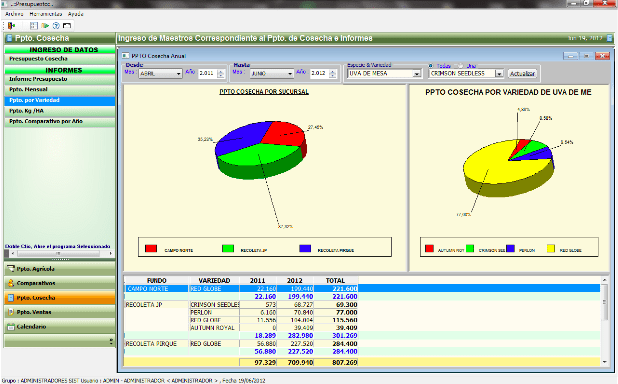Viewport: 618px width, 384px height.
Task: Switch to Calendario module
Action: click(60, 326)
